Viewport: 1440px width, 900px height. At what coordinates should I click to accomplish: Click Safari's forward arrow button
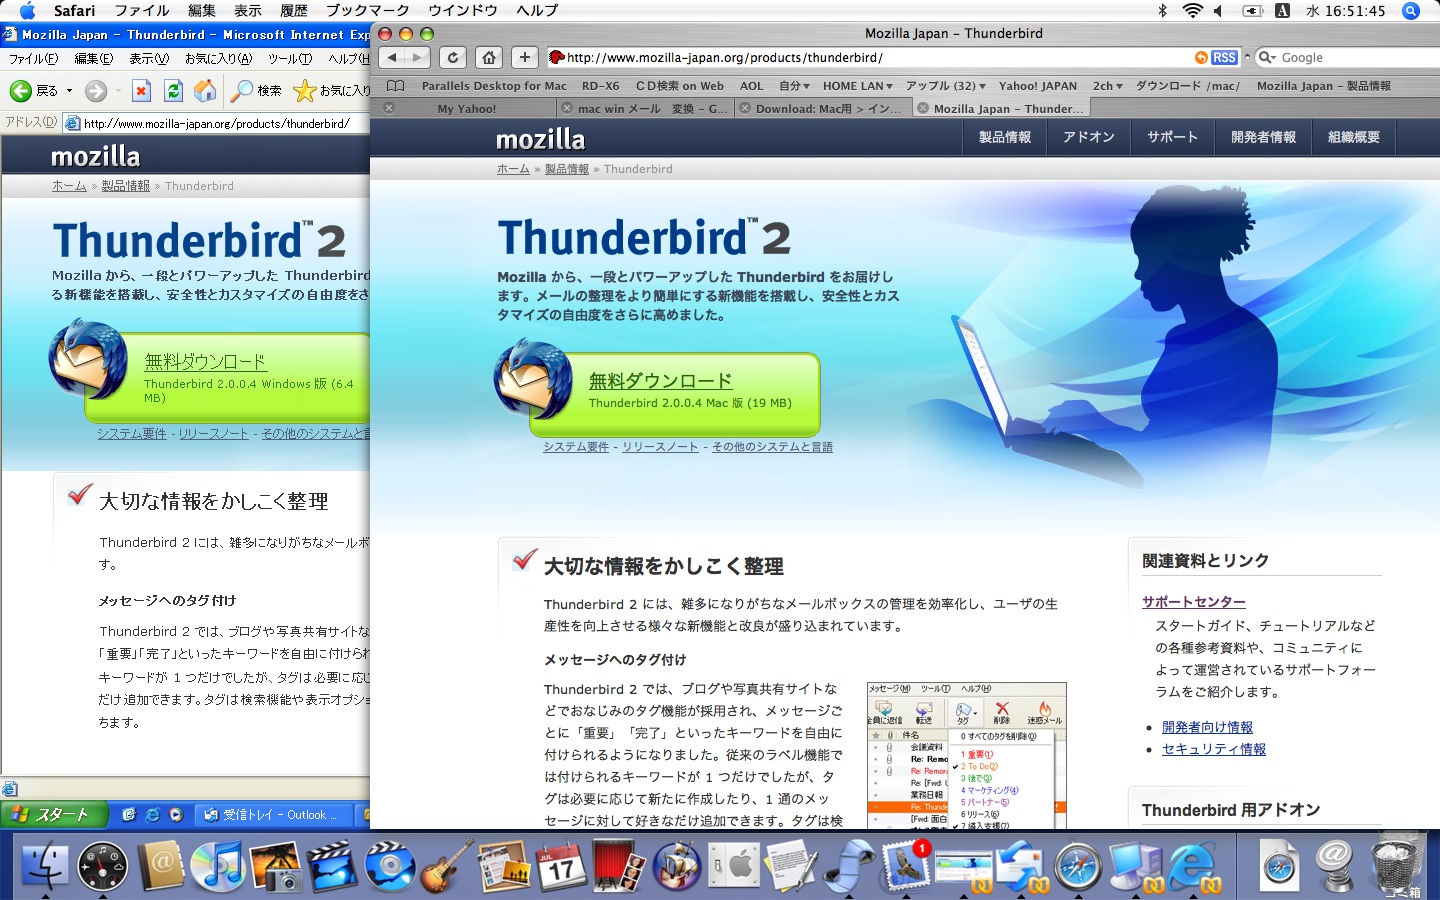[x=418, y=57]
